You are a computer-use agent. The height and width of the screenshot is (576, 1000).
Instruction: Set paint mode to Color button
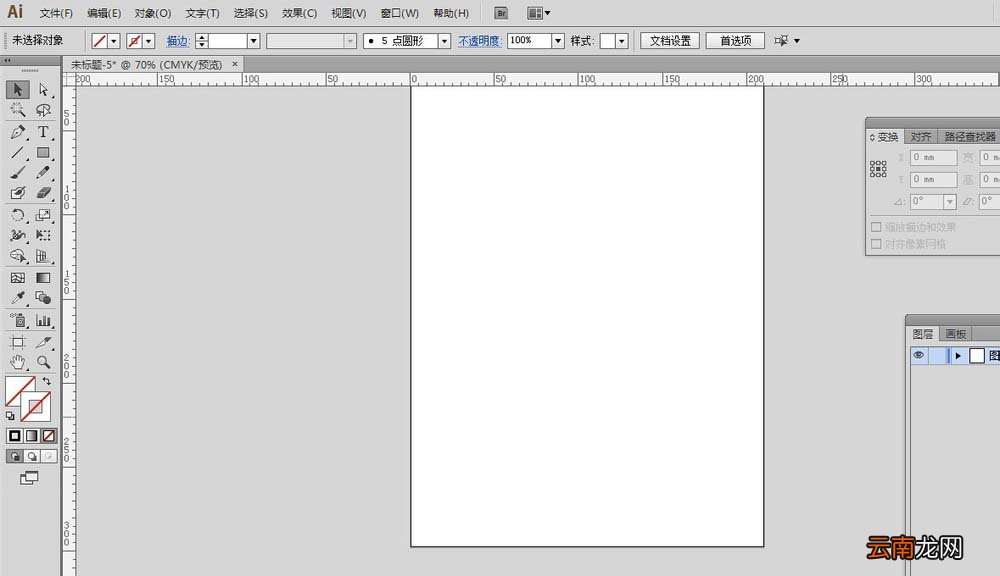coord(15,436)
